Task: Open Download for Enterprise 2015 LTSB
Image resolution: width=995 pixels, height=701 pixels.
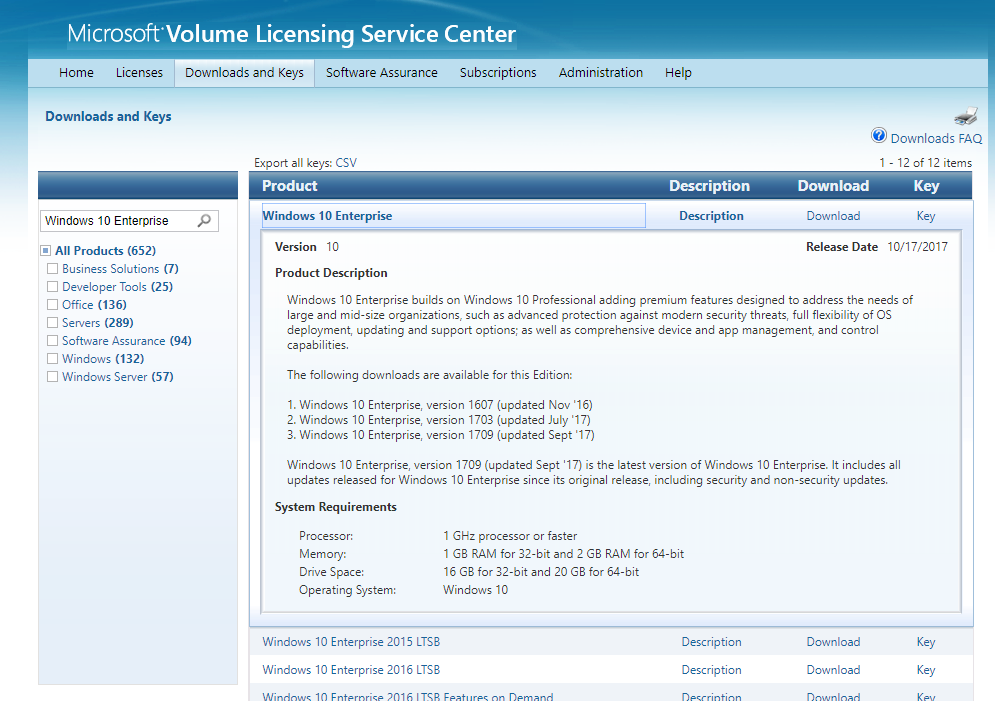Action: coord(833,642)
